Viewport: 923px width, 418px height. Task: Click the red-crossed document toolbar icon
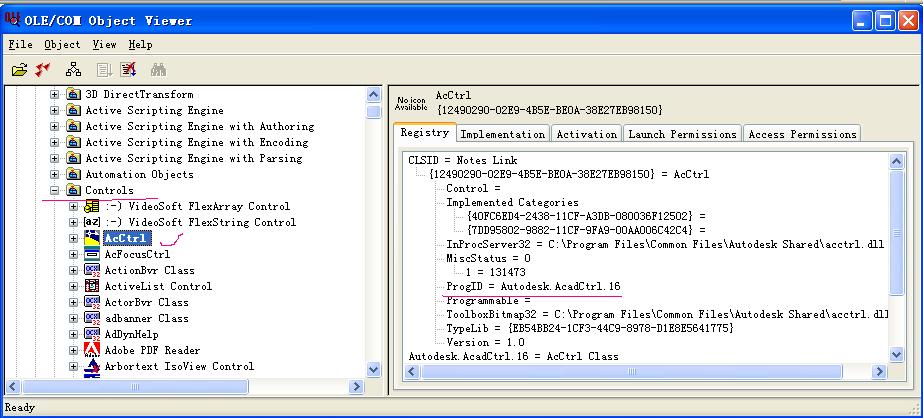tap(128, 70)
